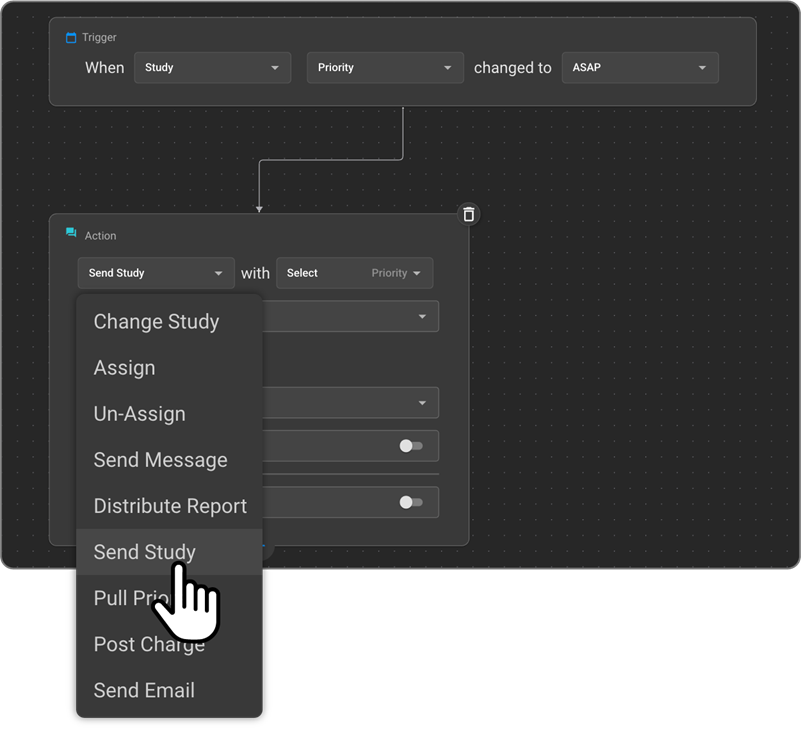Pick Un-Assign in the action menu
This screenshot has width=801, height=730.
(x=139, y=414)
